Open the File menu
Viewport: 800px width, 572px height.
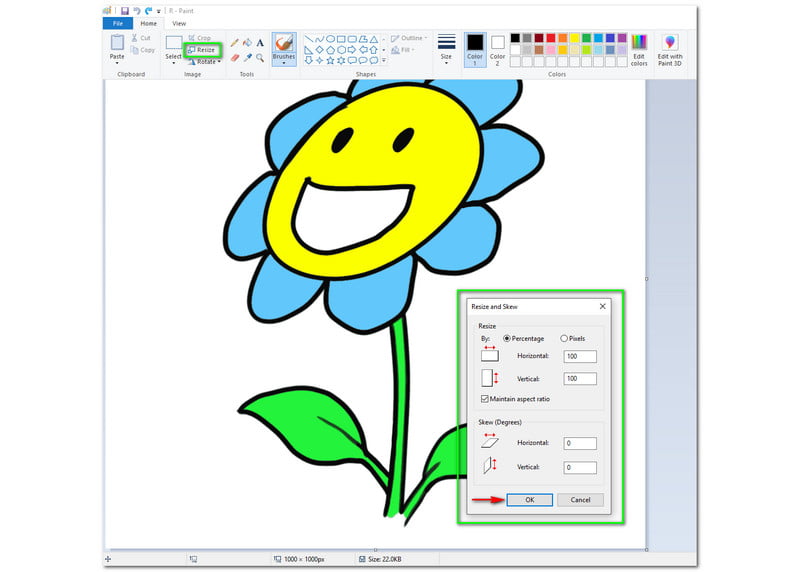(117, 23)
